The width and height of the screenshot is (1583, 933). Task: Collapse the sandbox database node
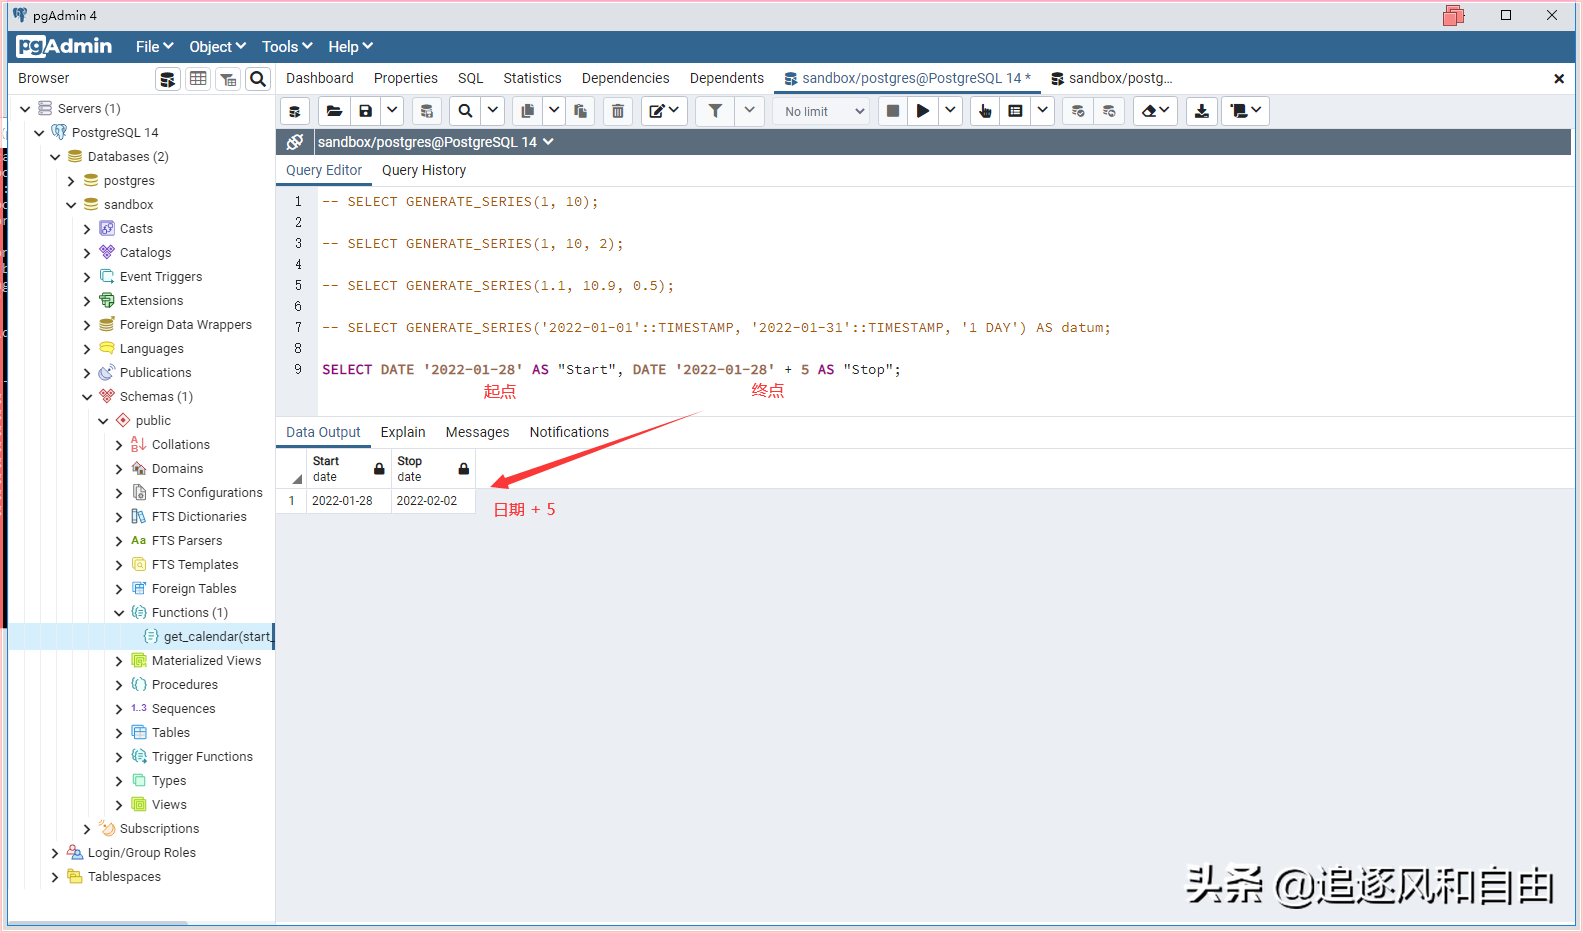[71, 205]
